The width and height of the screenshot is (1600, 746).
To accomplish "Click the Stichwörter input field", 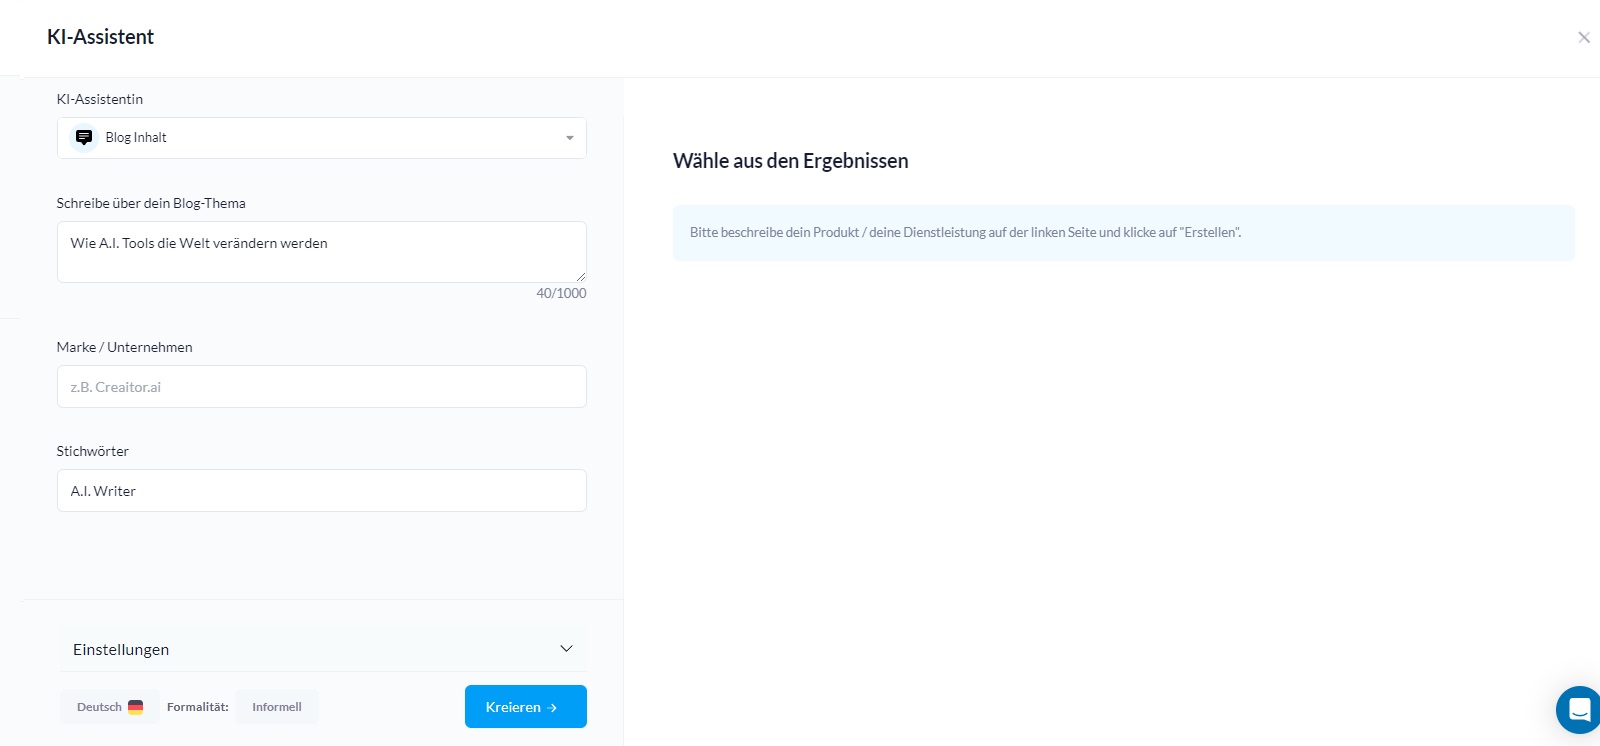I will (x=321, y=490).
